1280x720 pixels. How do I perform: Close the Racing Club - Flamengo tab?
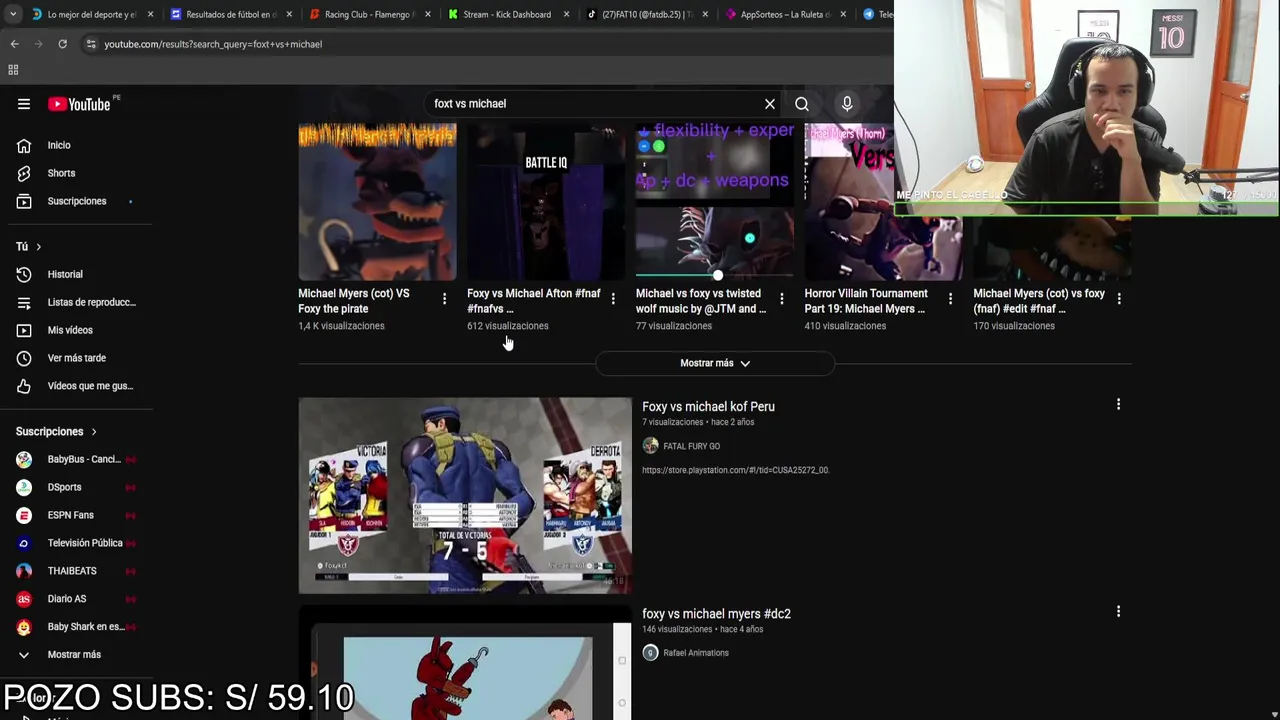[x=427, y=14]
